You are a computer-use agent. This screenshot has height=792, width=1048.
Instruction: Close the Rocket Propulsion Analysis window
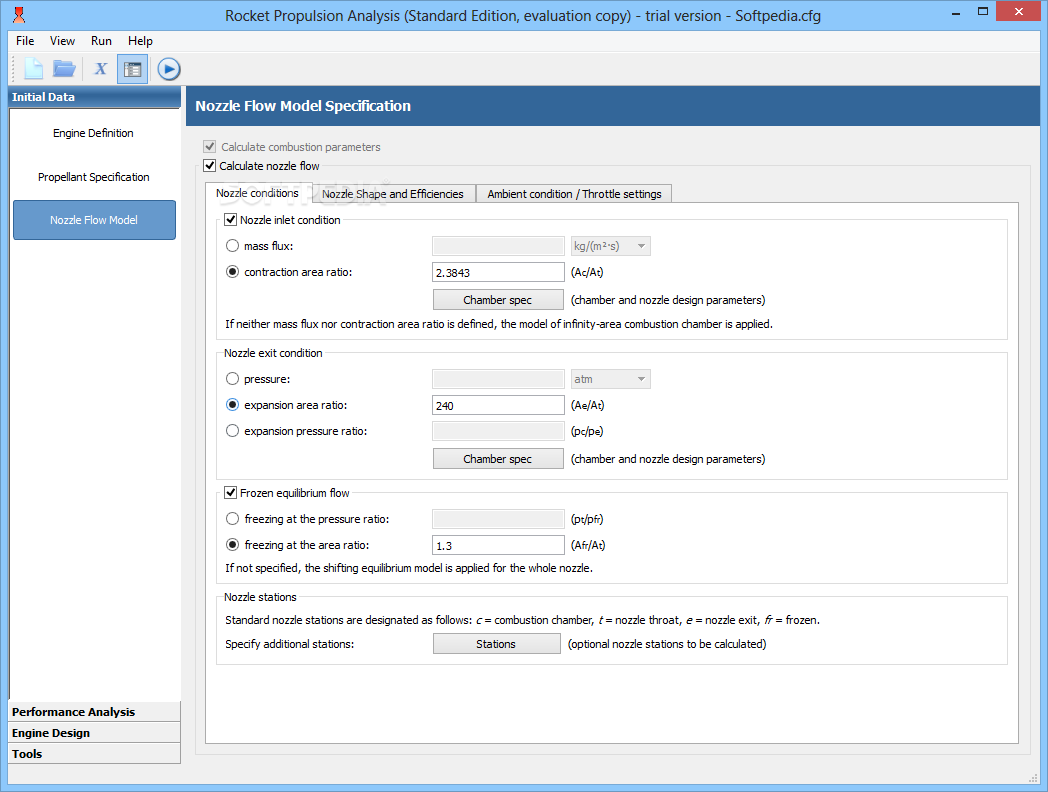tap(1018, 11)
